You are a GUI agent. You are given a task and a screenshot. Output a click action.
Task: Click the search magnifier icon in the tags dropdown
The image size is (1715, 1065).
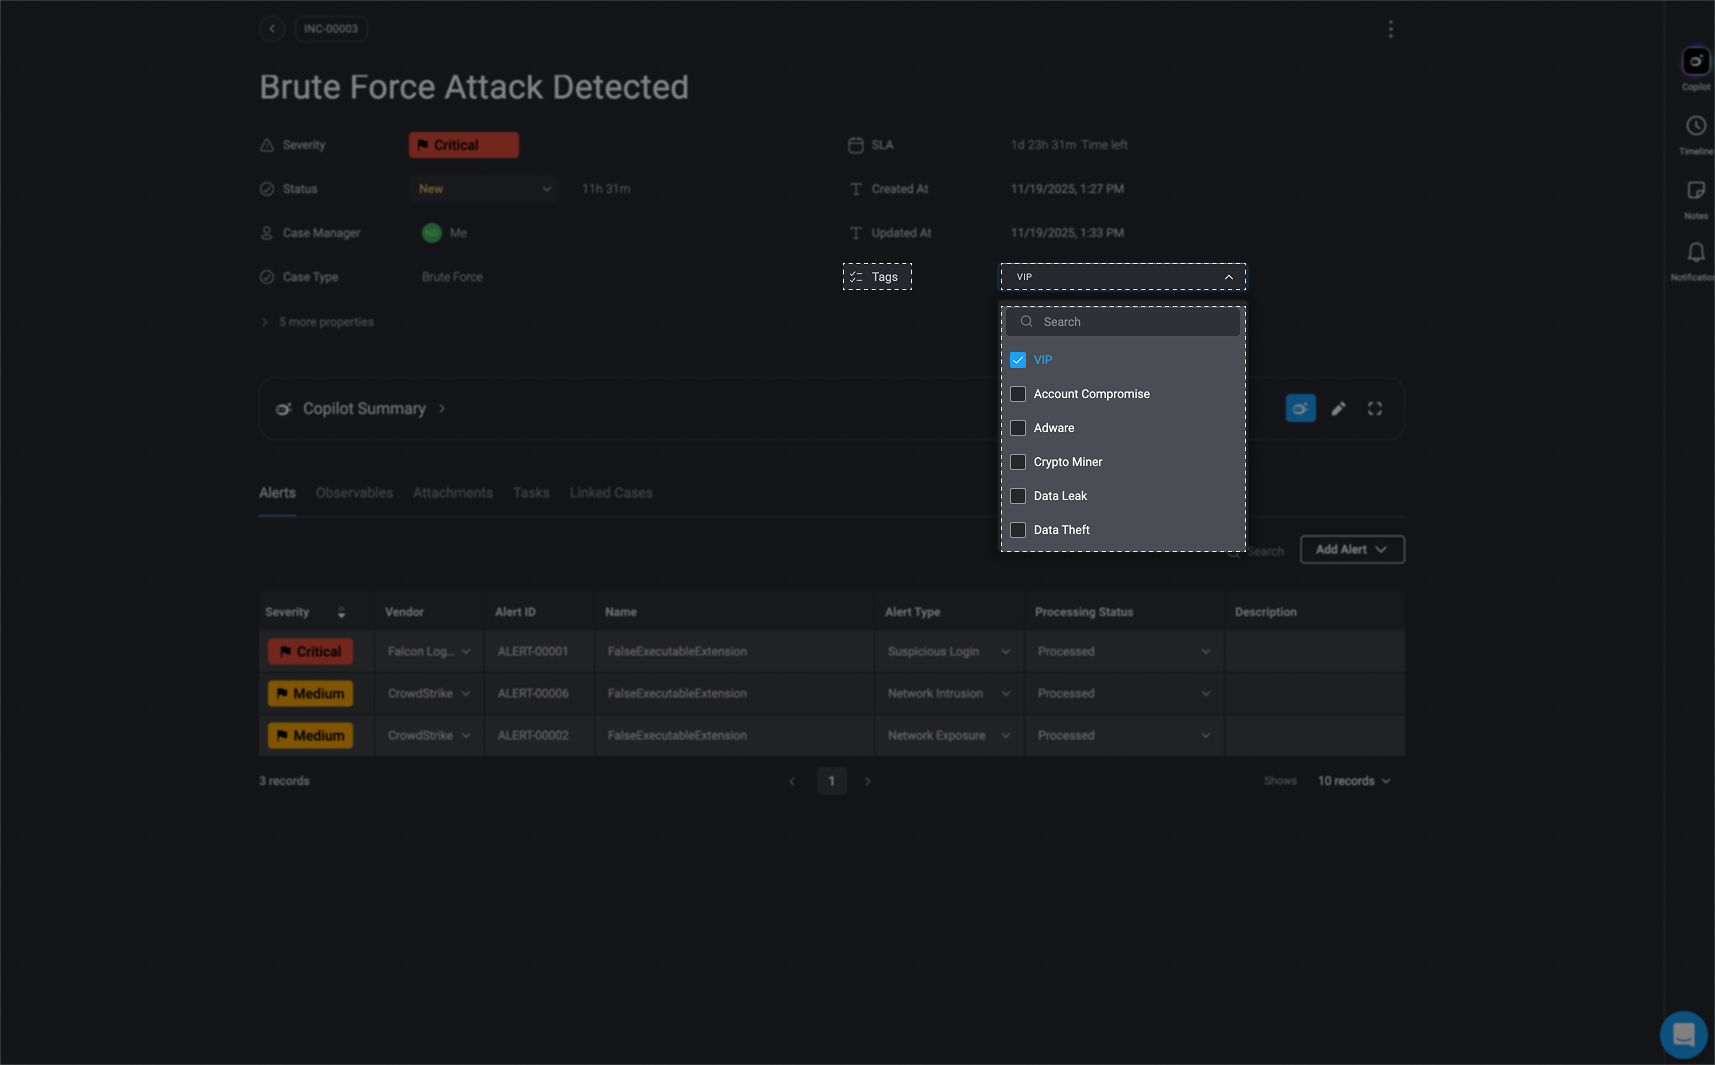click(1026, 322)
